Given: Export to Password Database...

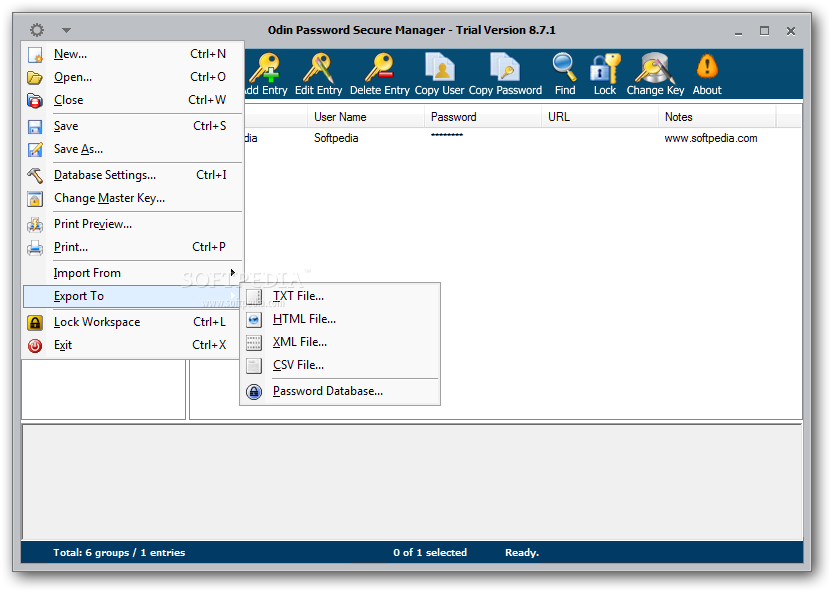Looking at the screenshot, I should pos(340,391).
